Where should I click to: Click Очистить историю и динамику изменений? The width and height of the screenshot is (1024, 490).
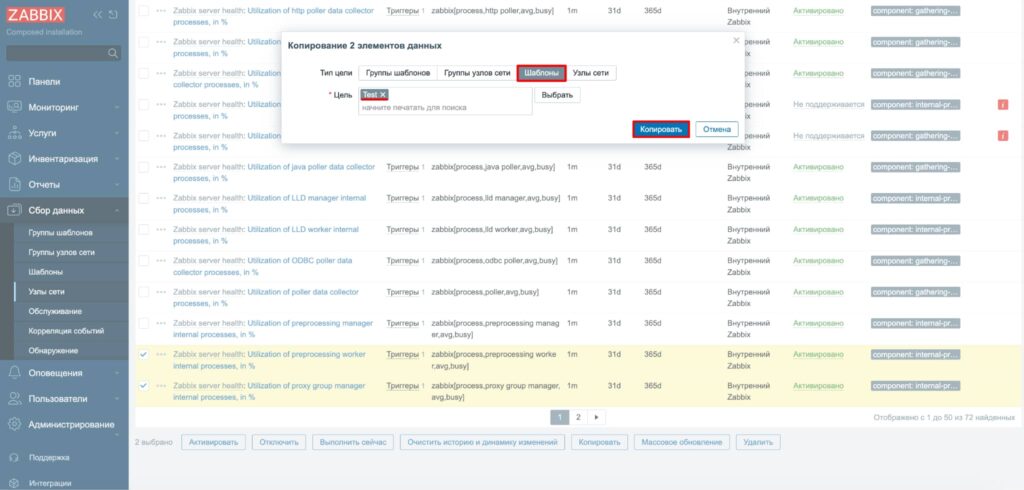[482, 442]
